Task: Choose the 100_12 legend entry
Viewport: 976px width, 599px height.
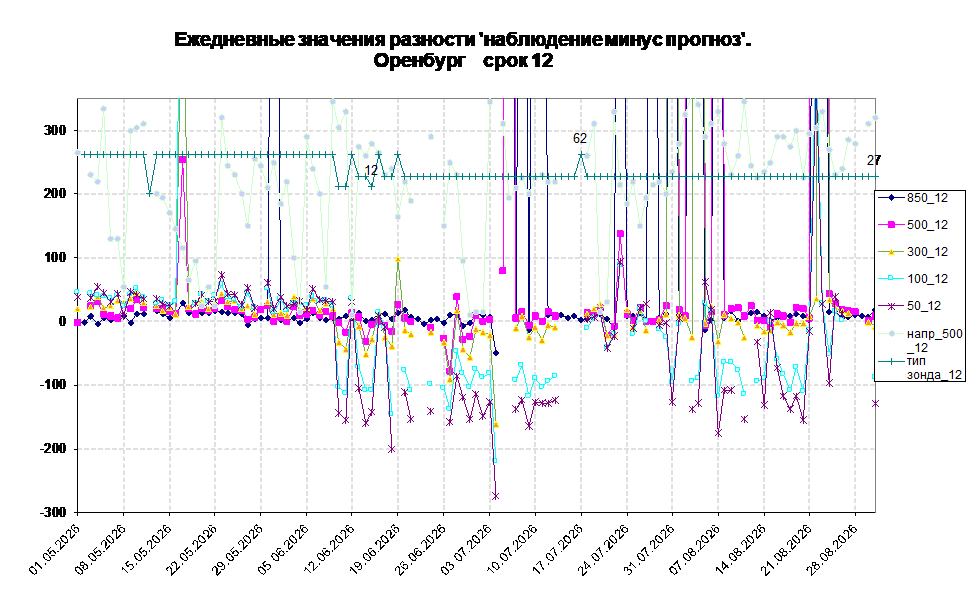Action: (913, 278)
